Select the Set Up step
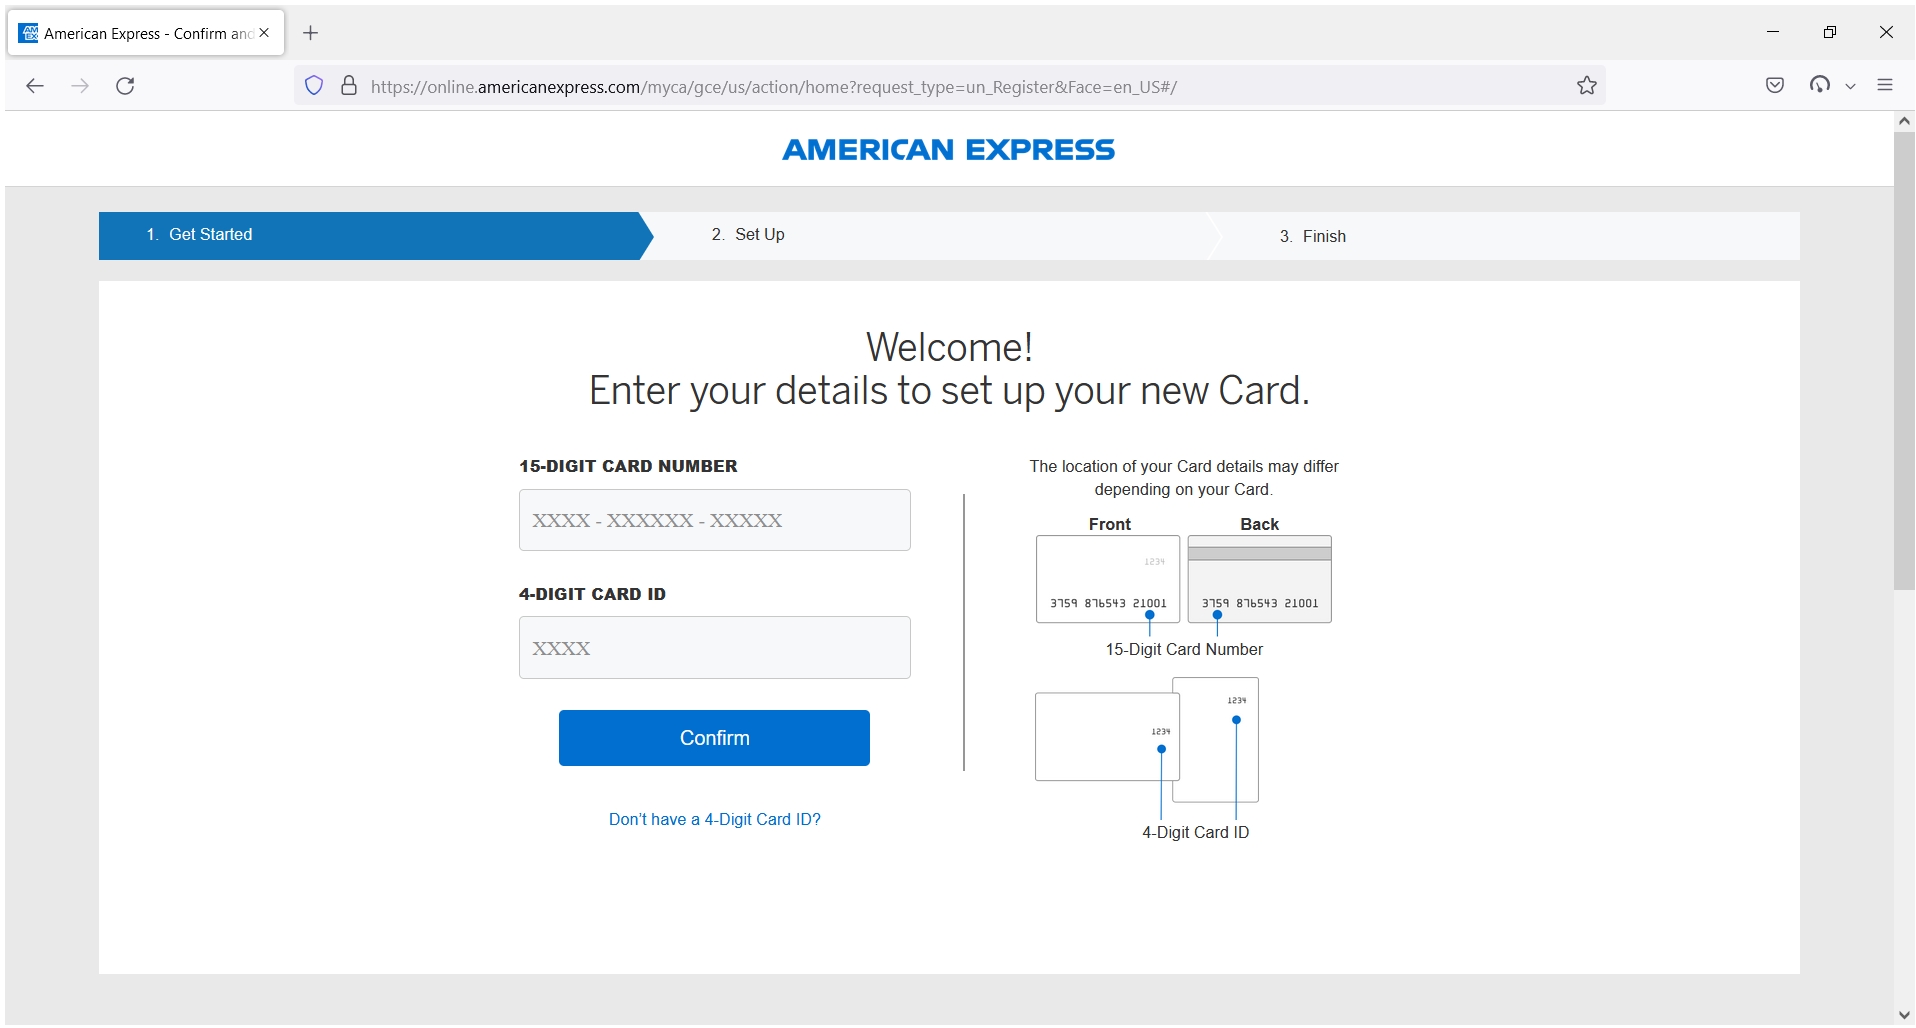The image size is (1916, 1028). [x=748, y=235]
